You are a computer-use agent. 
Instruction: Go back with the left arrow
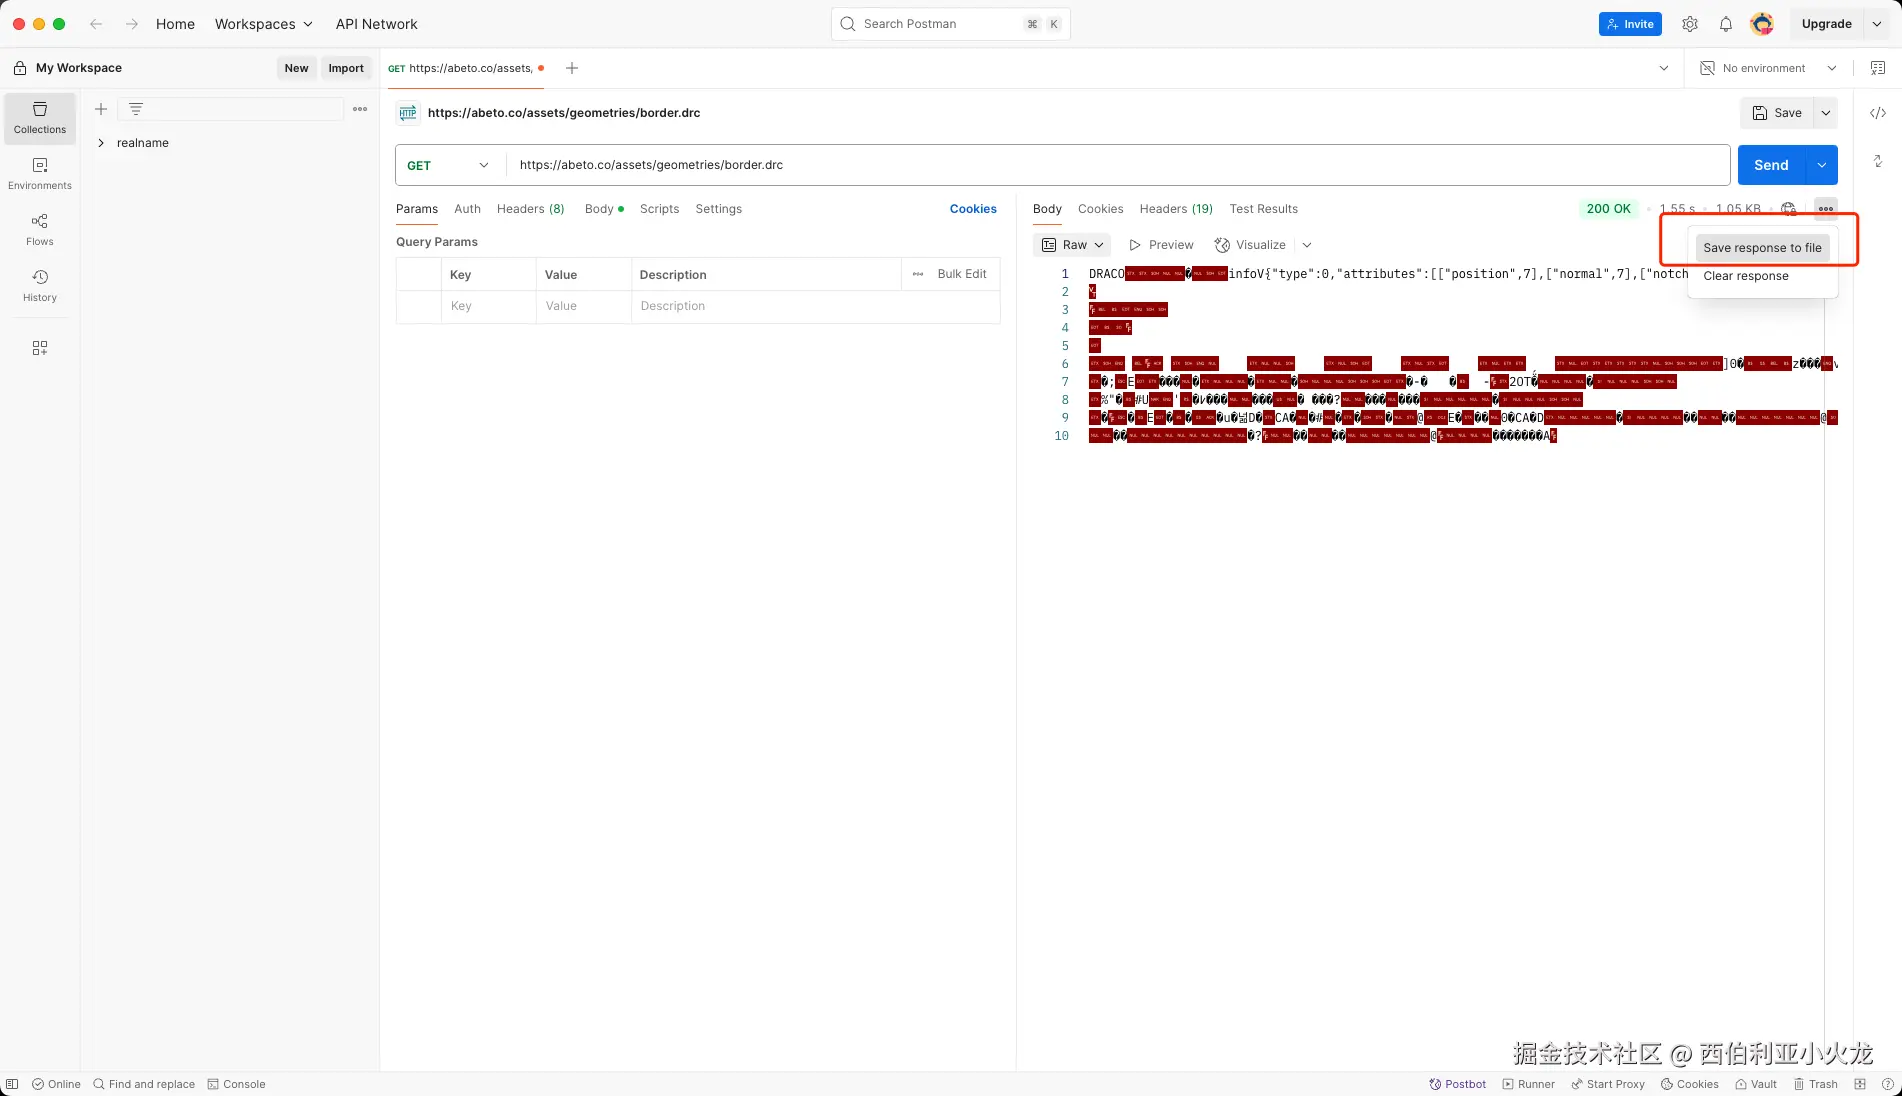click(96, 24)
